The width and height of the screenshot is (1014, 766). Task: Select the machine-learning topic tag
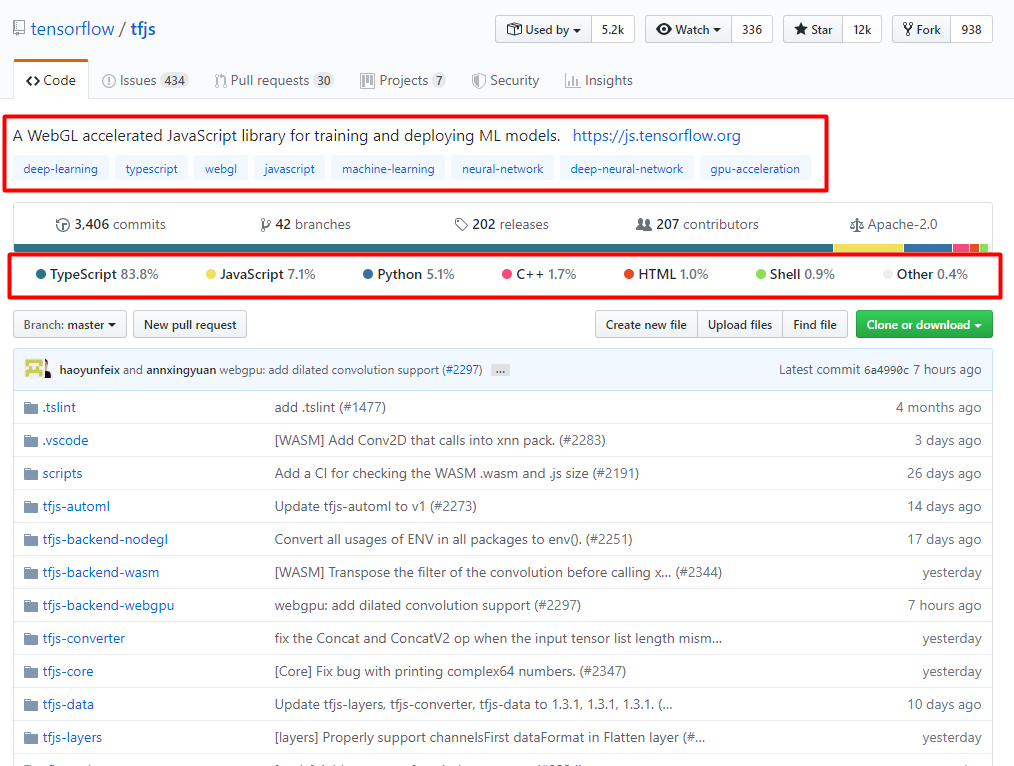tap(388, 169)
